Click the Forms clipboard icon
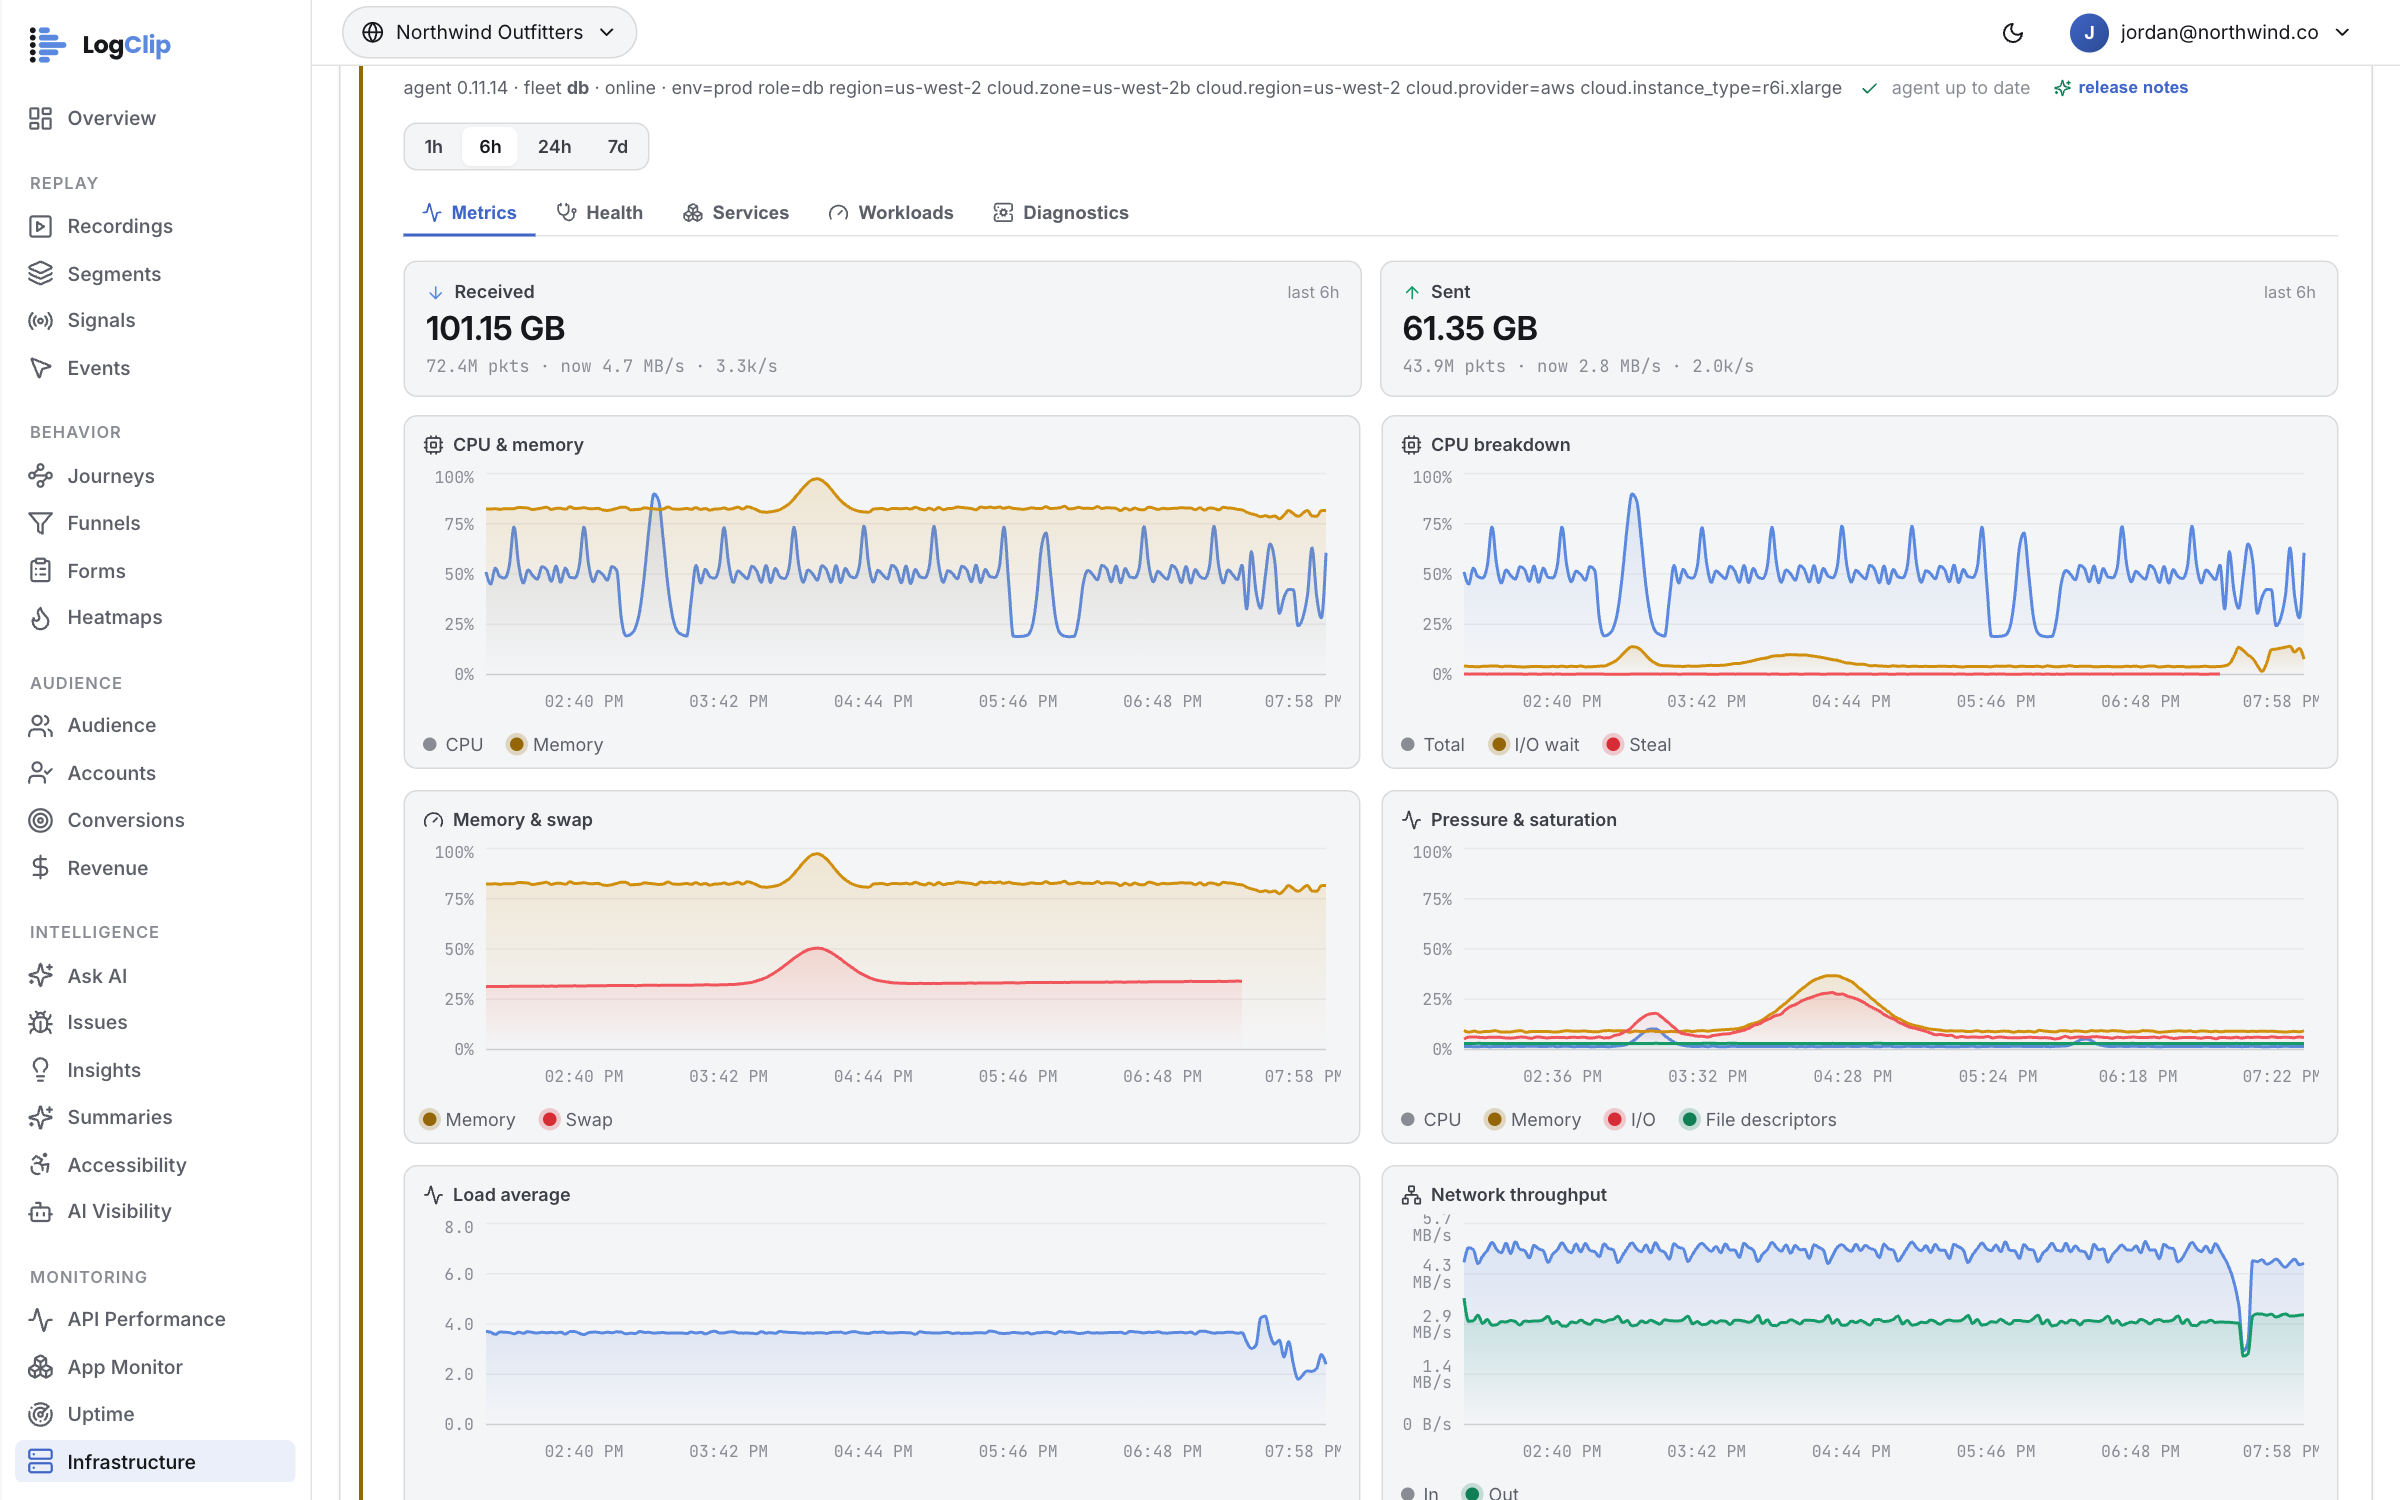This screenshot has width=2400, height=1500. click(x=40, y=571)
